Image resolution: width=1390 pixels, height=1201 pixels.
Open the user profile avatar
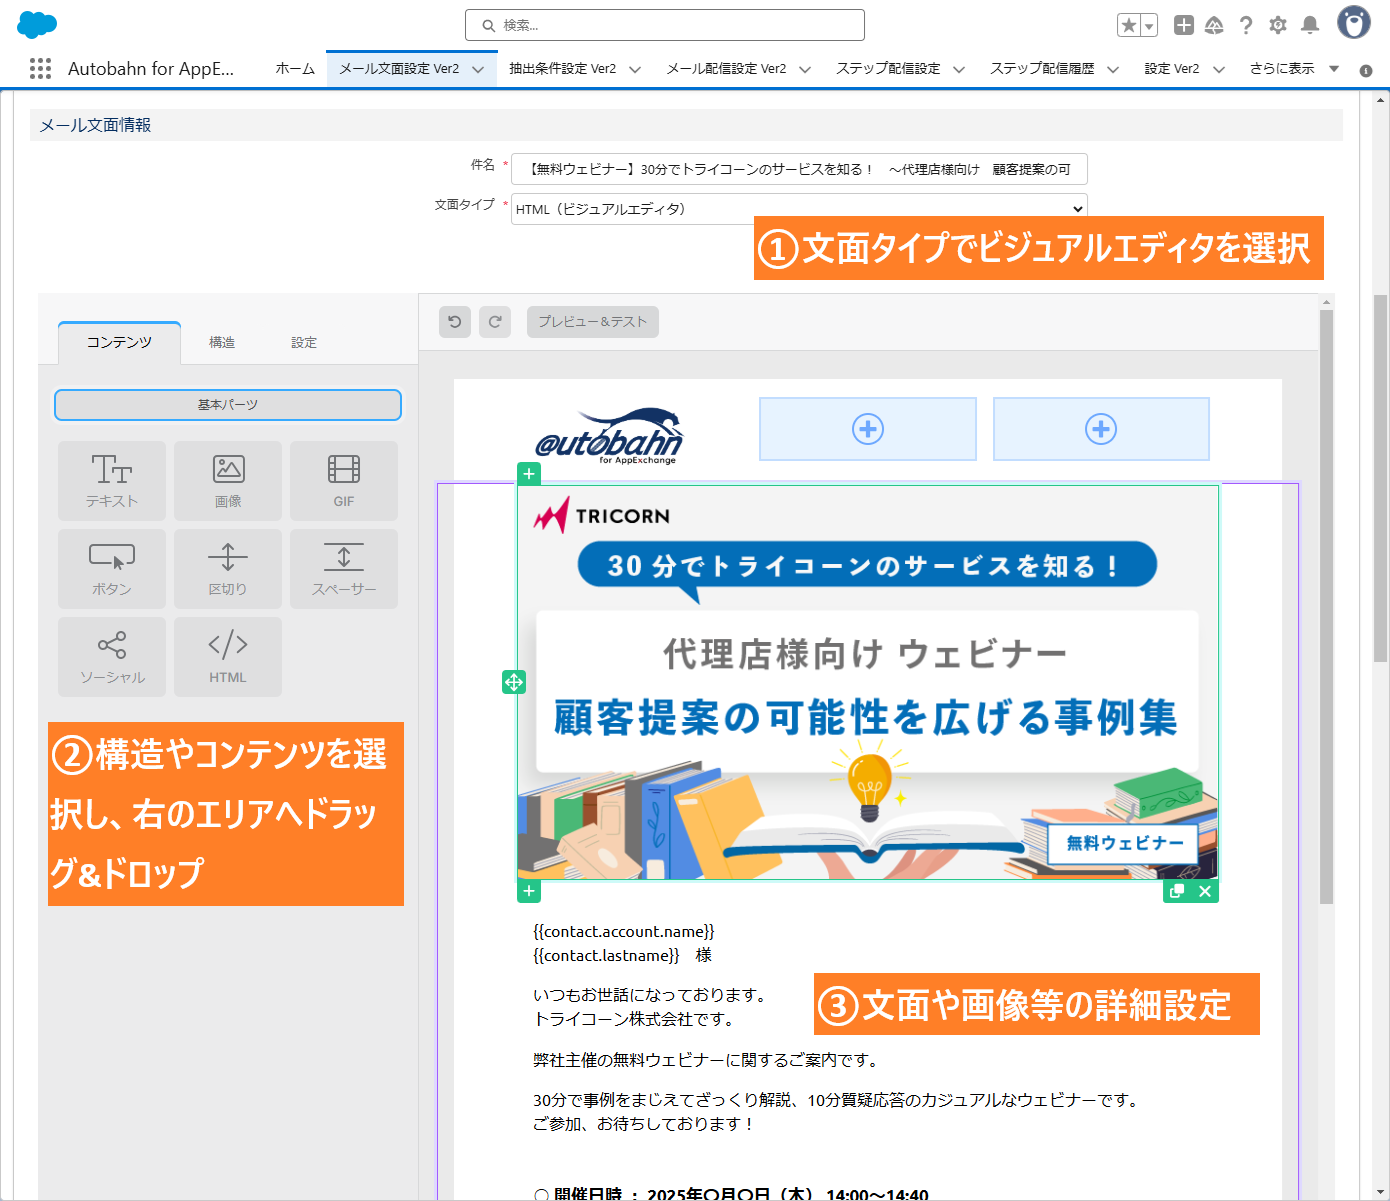click(x=1354, y=23)
